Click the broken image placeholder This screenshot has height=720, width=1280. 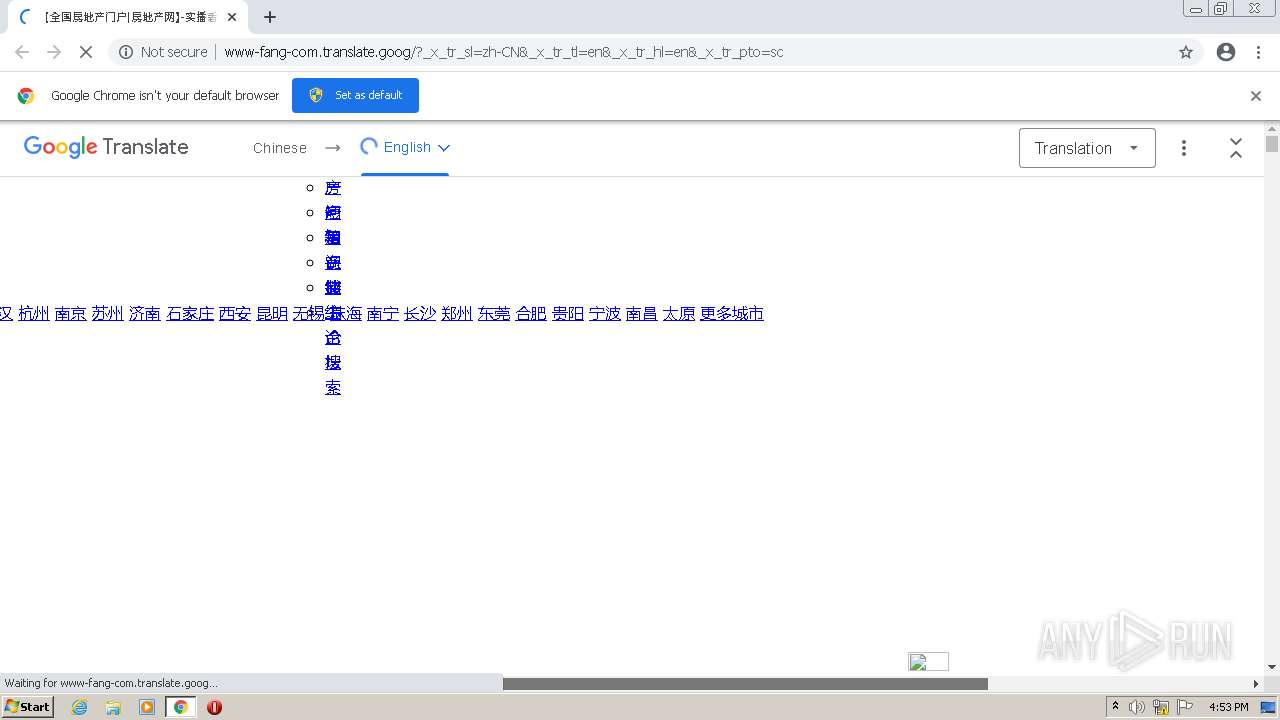pyautogui.click(x=928, y=662)
